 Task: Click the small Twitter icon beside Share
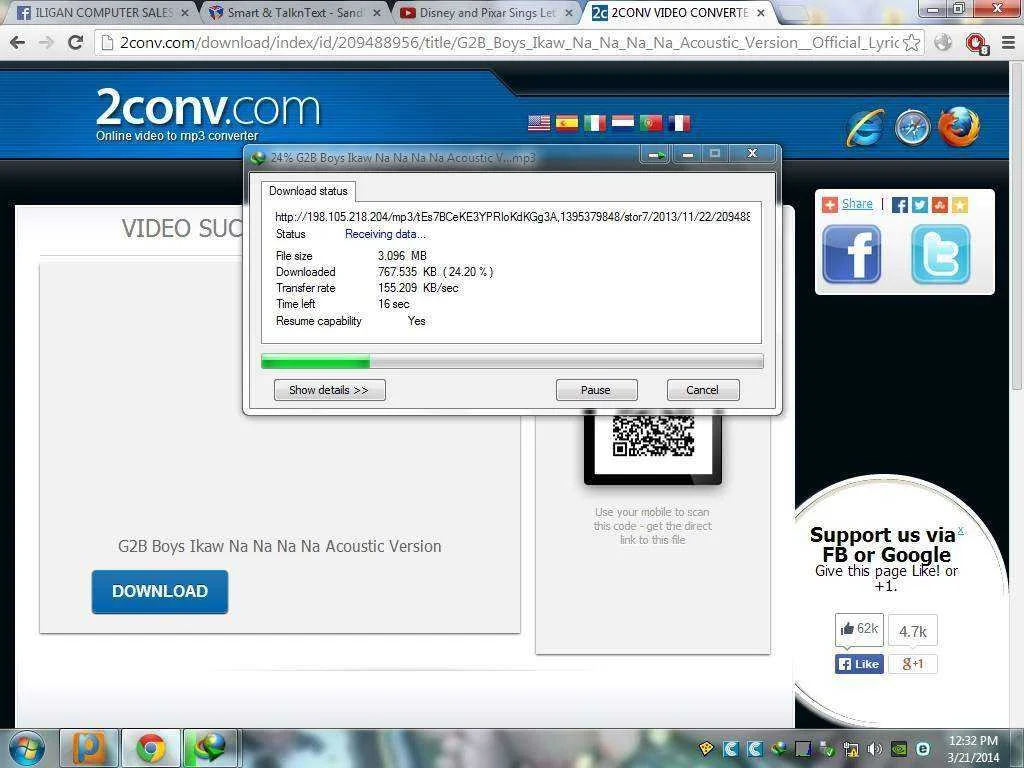pos(920,205)
